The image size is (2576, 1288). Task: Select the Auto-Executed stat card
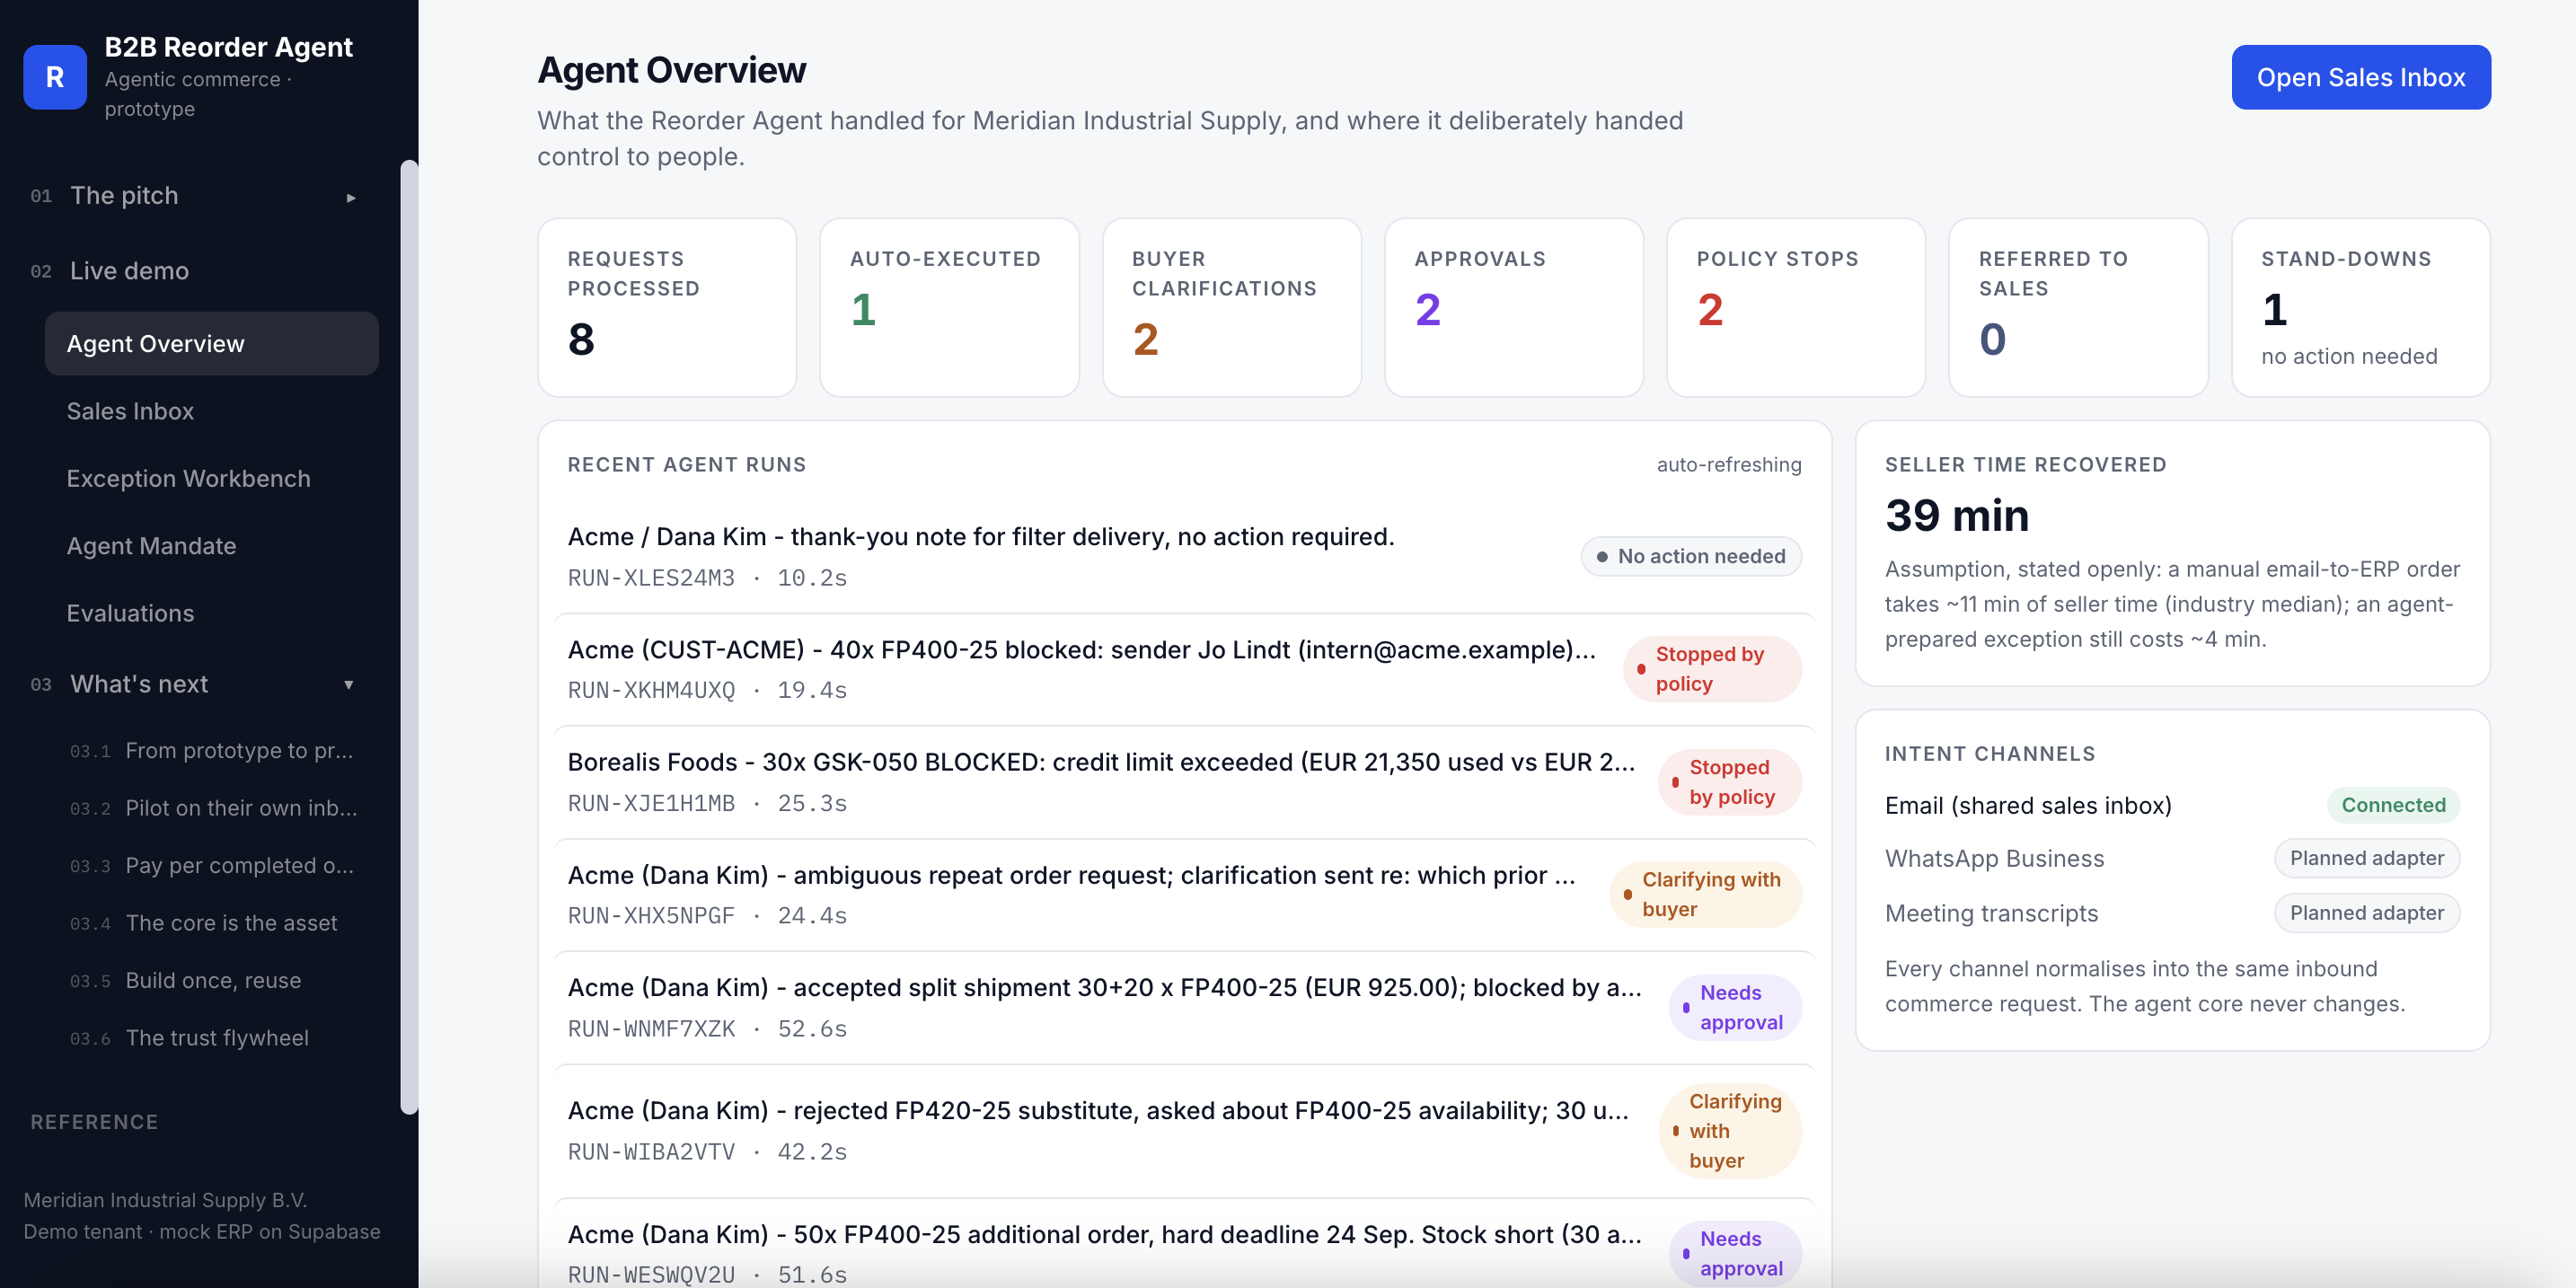[x=949, y=307]
